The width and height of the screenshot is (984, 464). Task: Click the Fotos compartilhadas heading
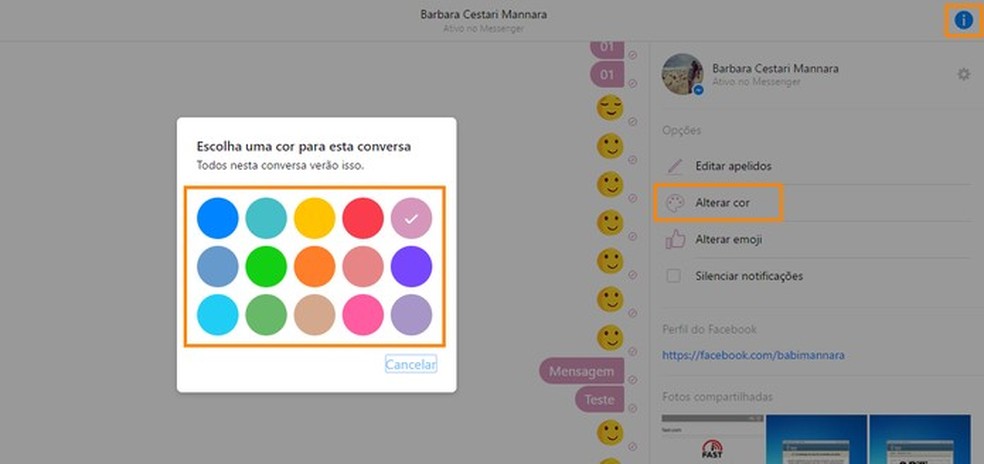(717, 397)
